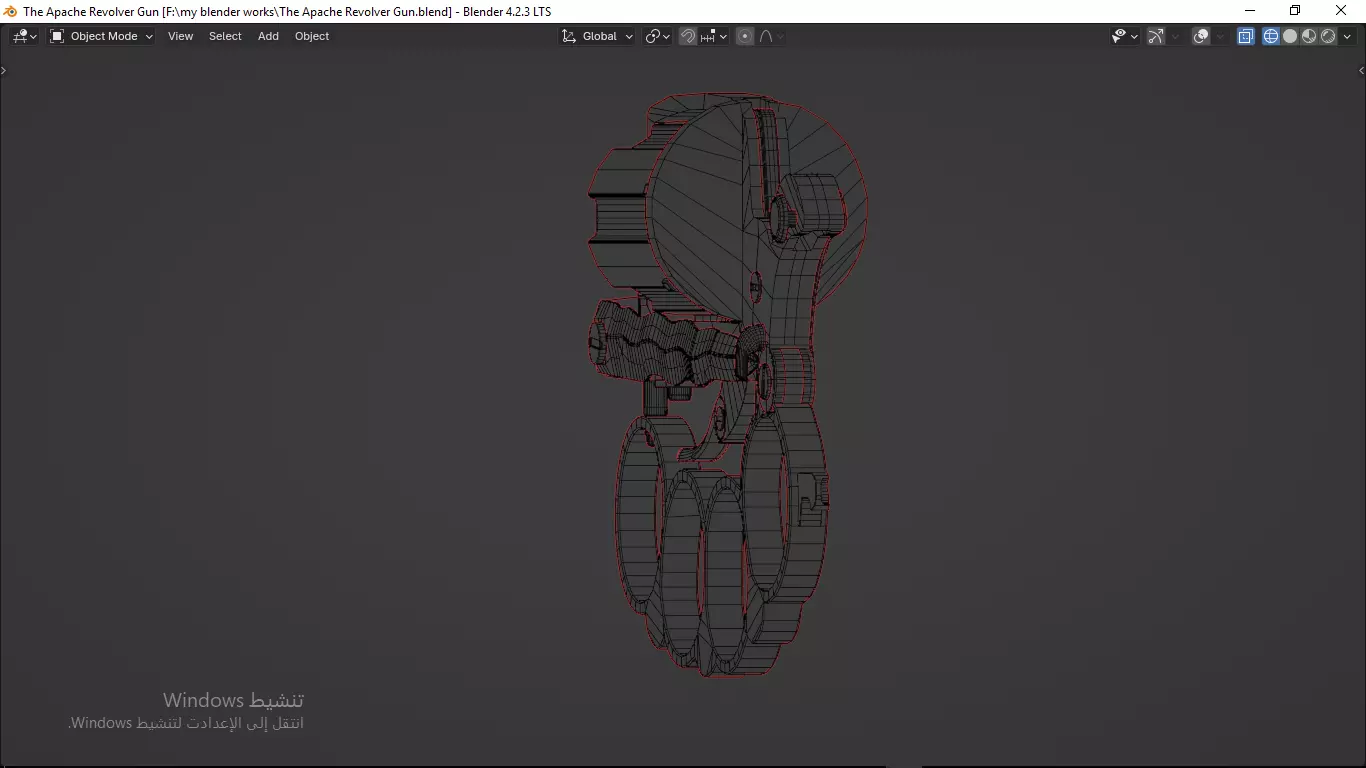
Task: Switch to Solid viewport shading
Action: pos(1290,36)
